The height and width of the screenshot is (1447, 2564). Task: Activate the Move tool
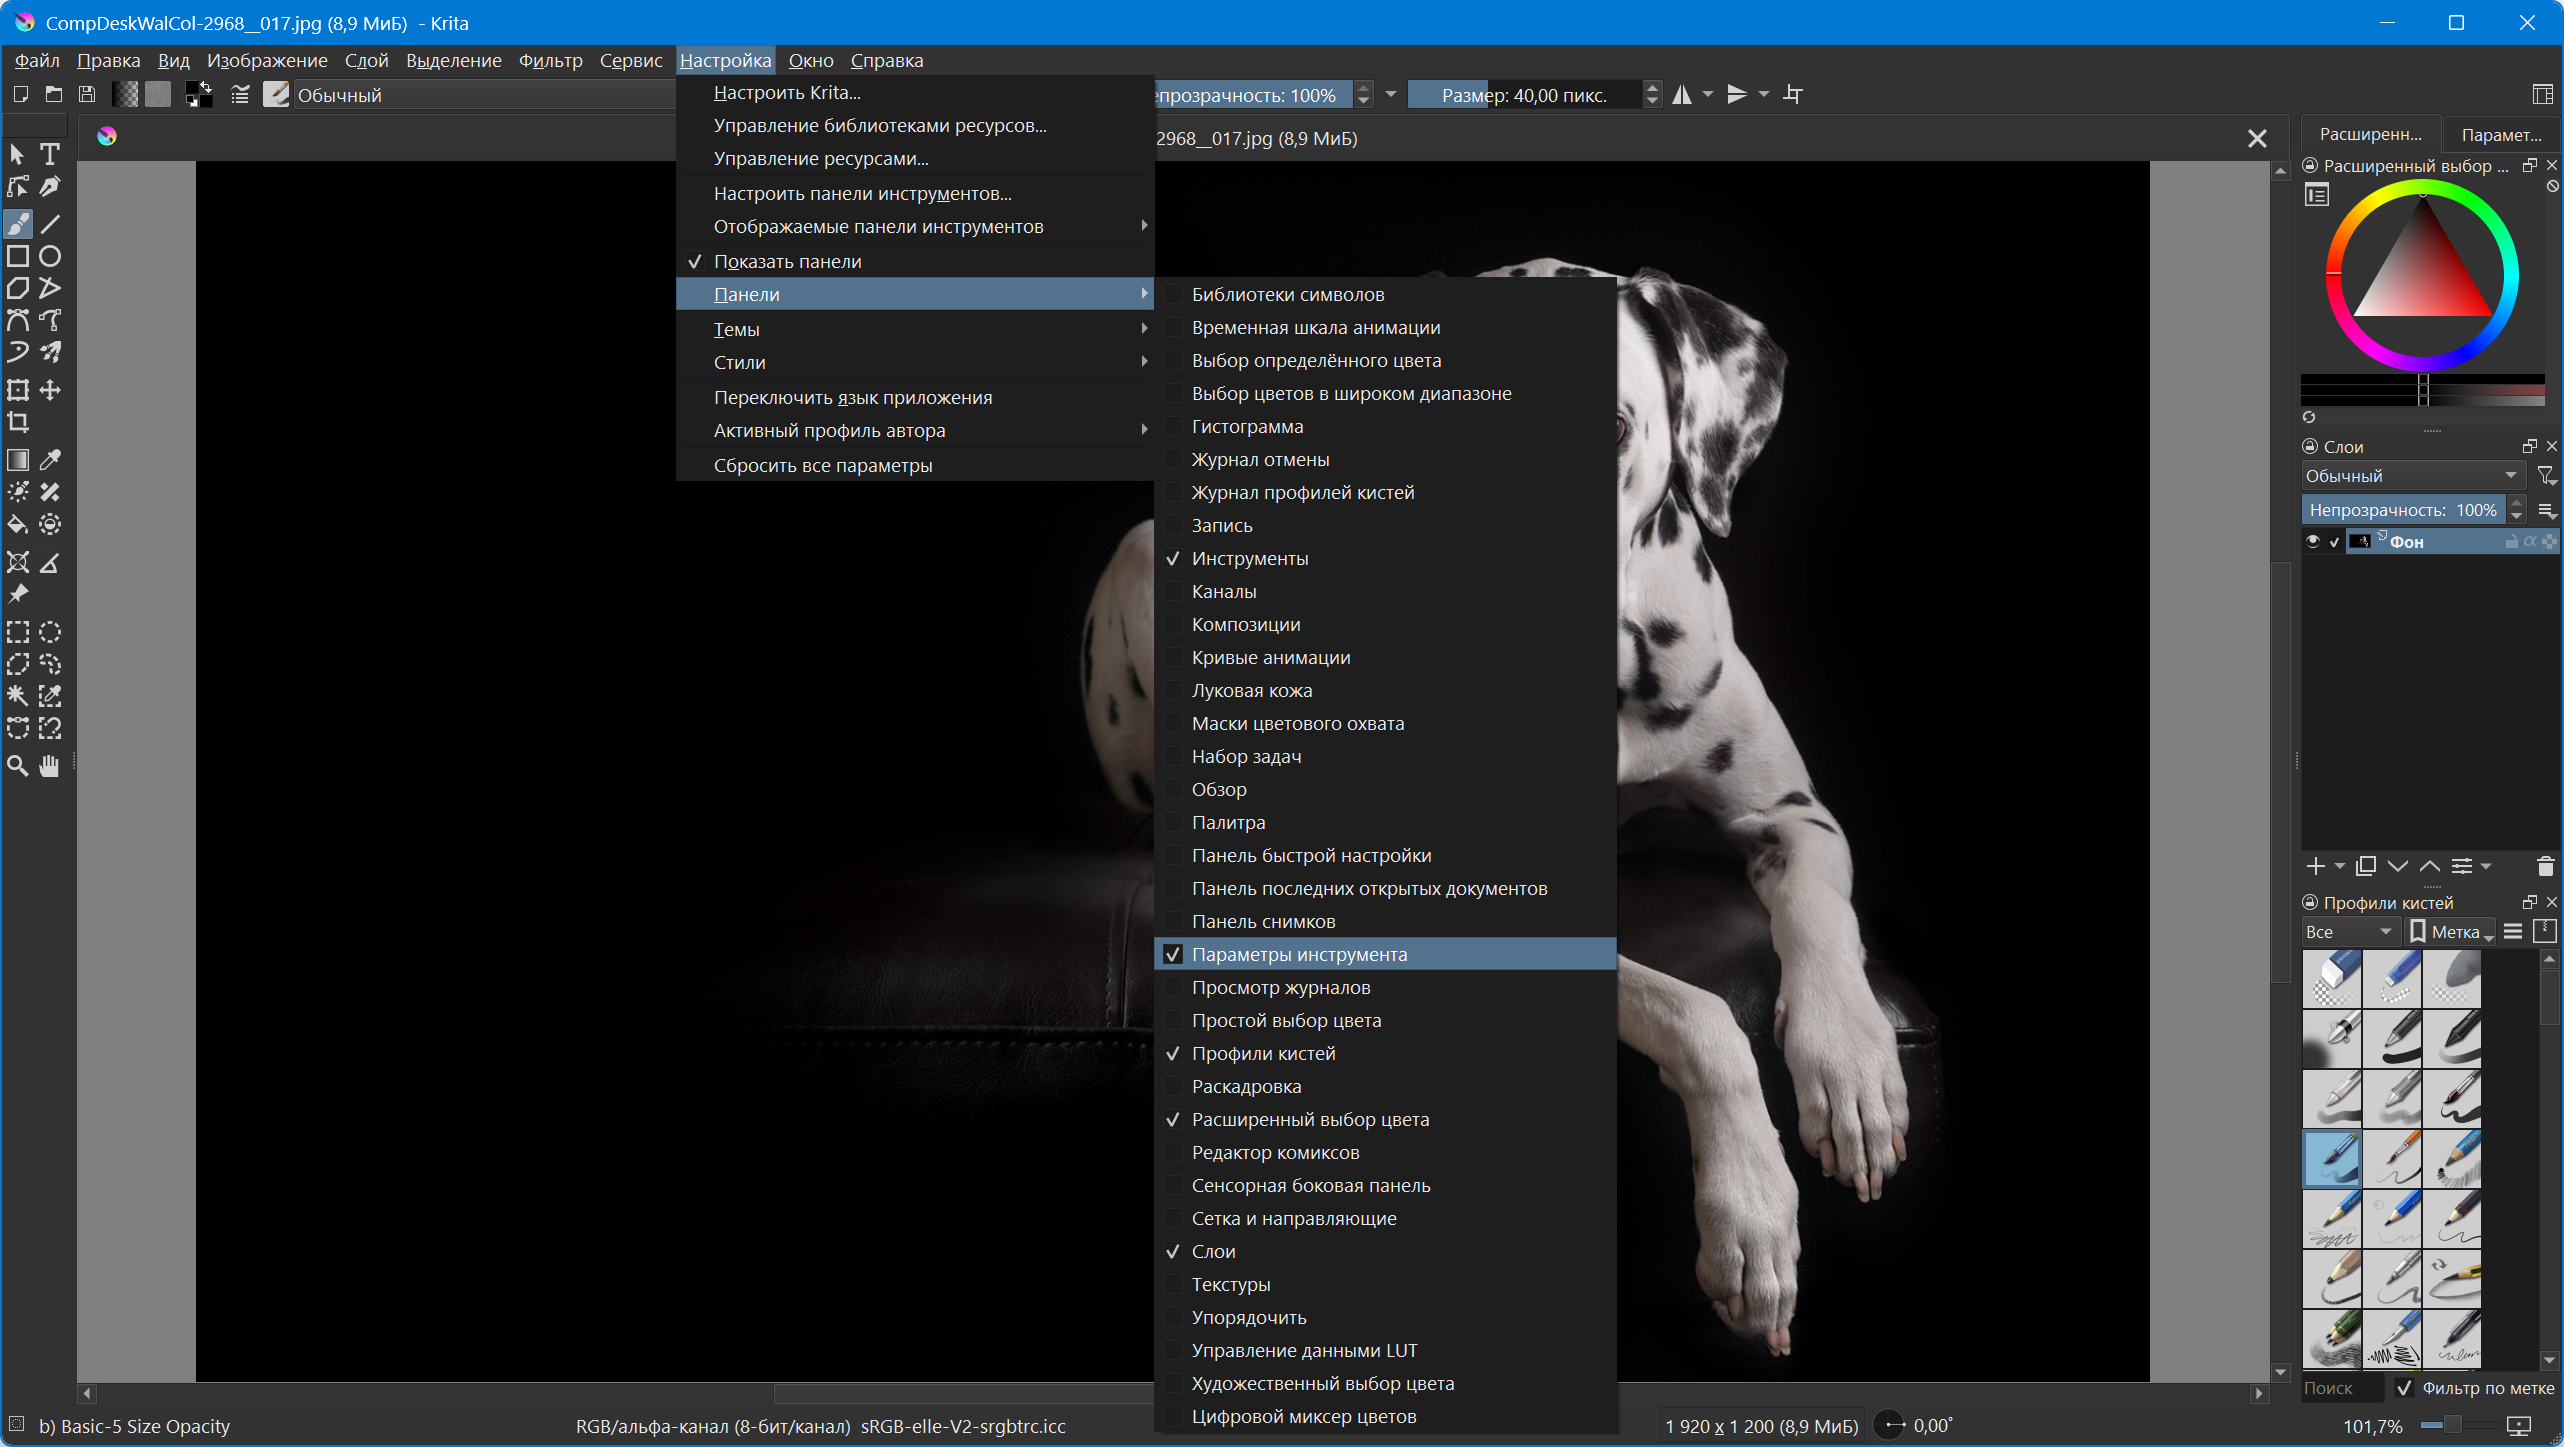pyautogui.click(x=50, y=390)
